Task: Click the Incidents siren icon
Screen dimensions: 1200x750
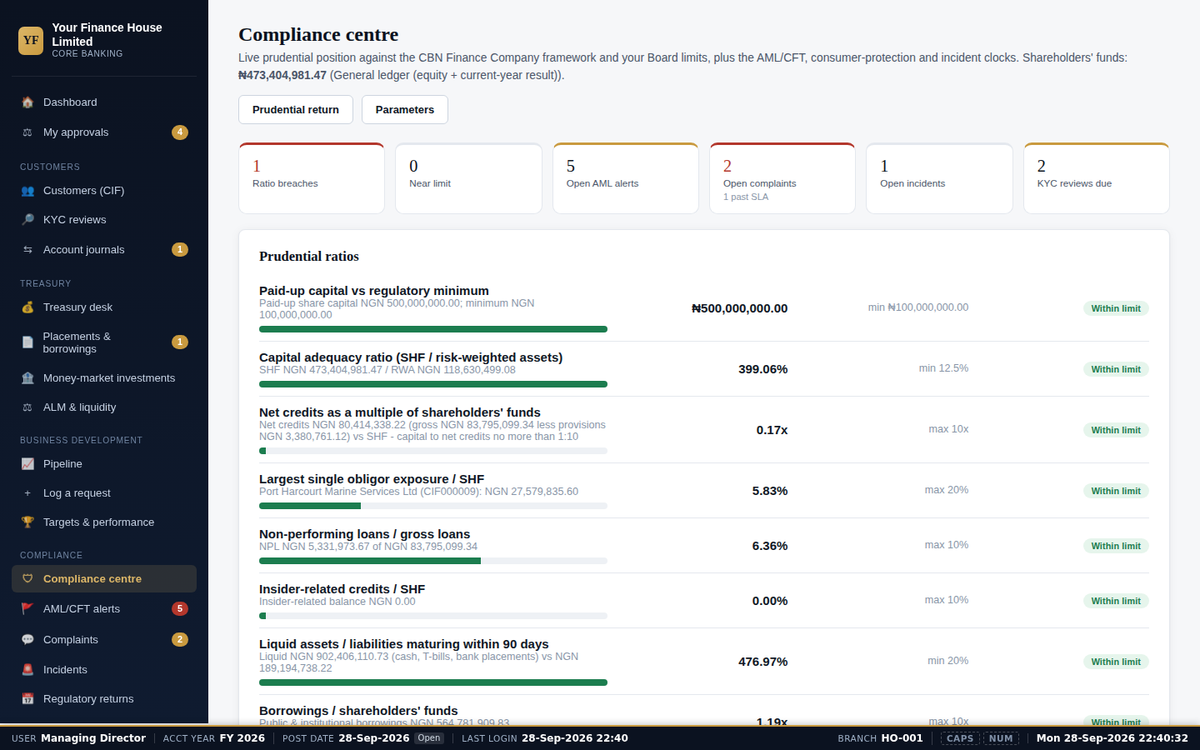Action: [x=28, y=670]
